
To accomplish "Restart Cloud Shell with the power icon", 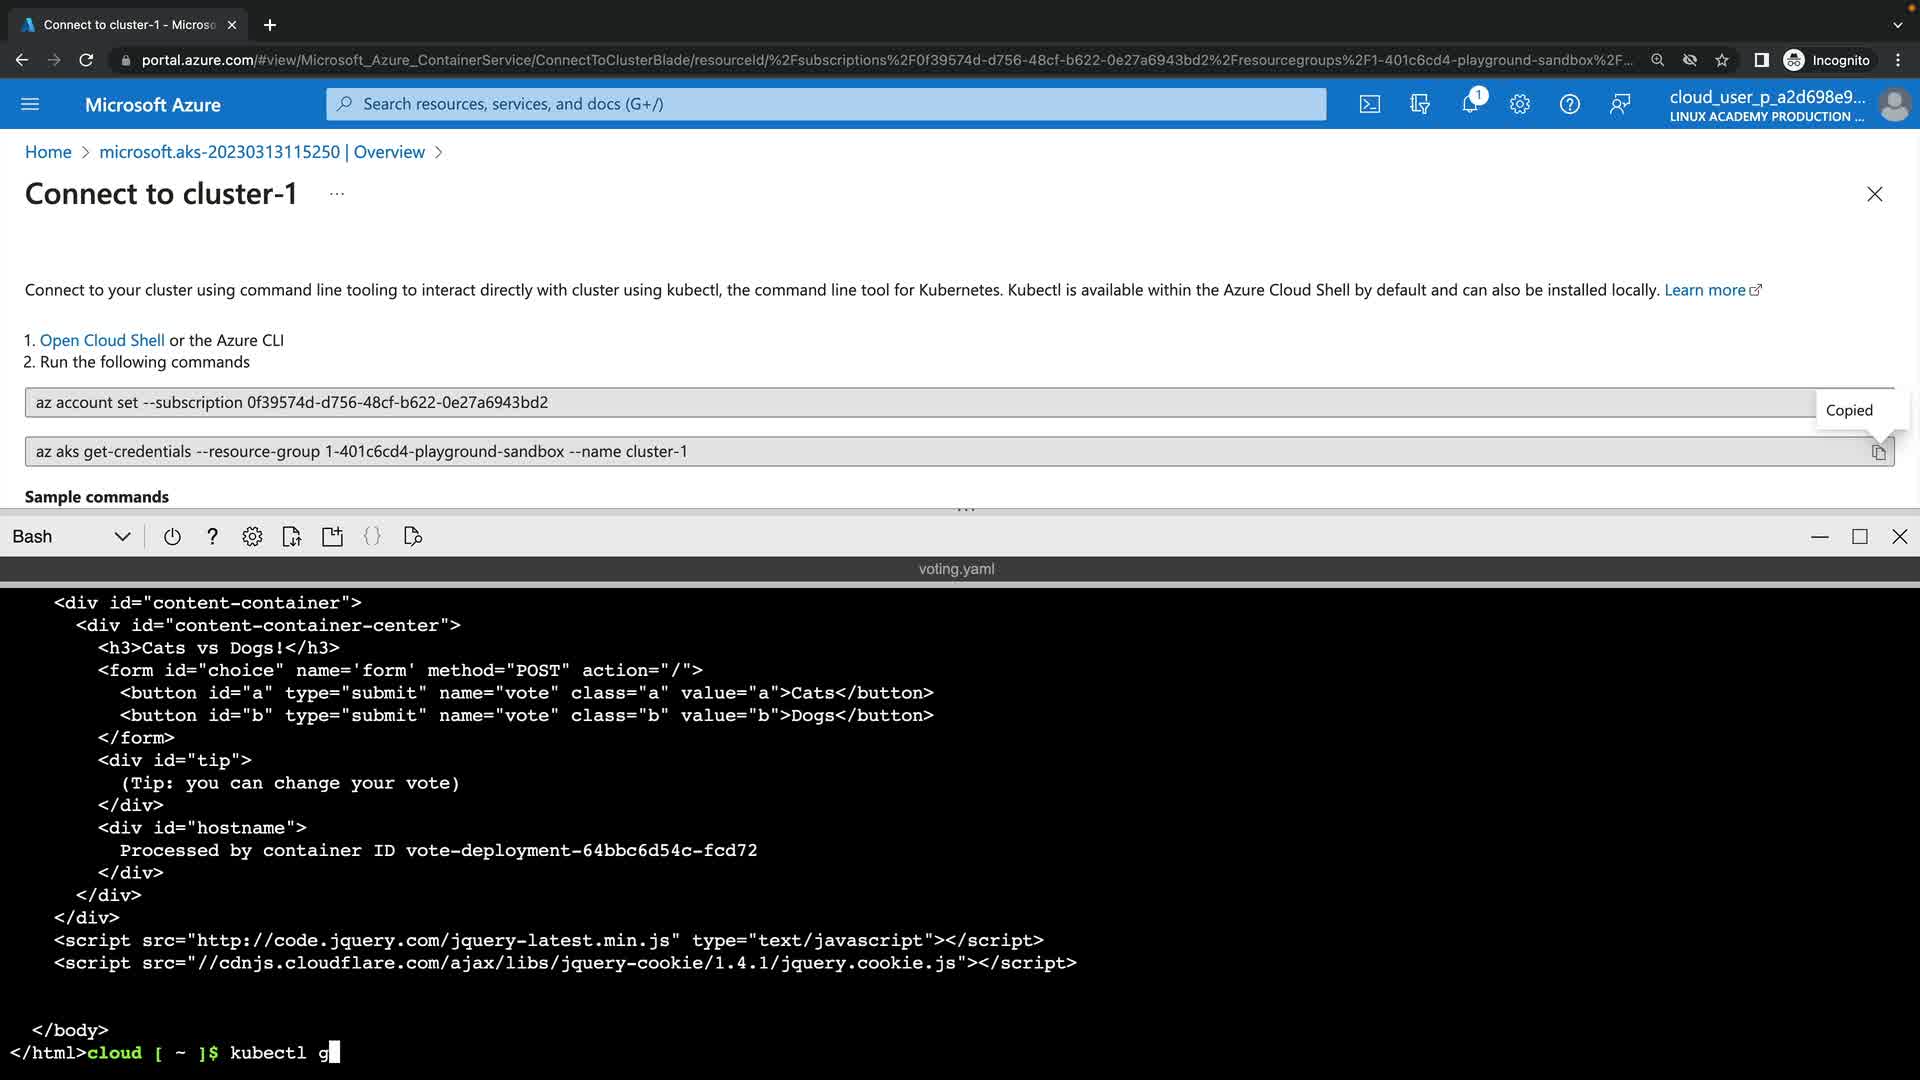I will coord(172,537).
